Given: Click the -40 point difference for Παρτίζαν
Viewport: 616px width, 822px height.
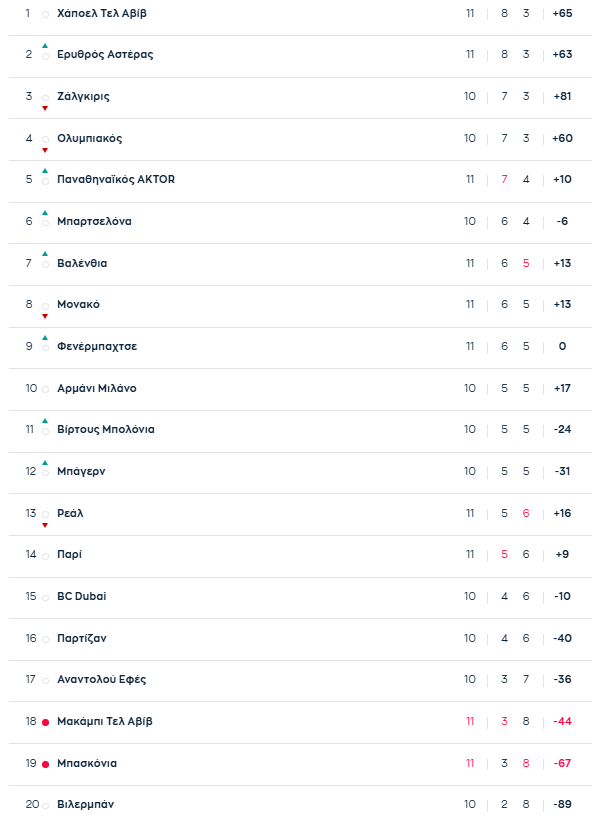Looking at the screenshot, I should (562, 638).
